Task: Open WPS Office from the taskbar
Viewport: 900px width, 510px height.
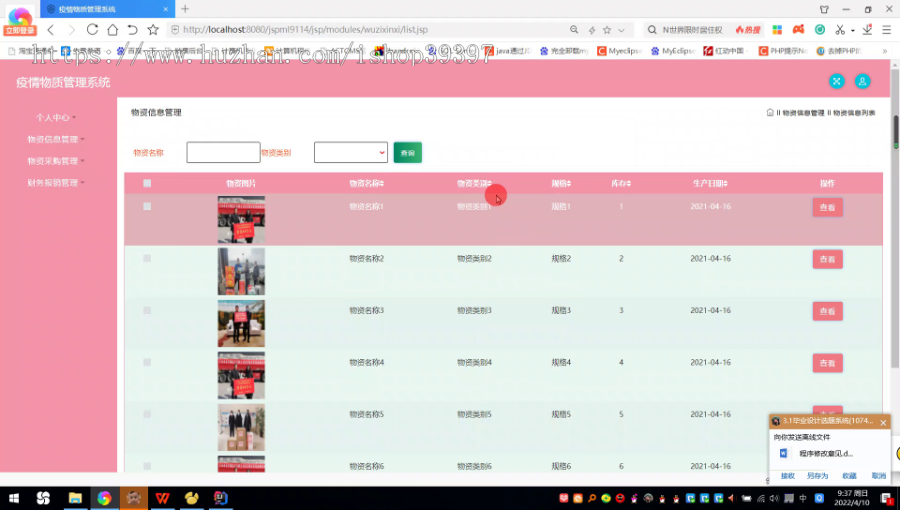Action: click(x=162, y=498)
